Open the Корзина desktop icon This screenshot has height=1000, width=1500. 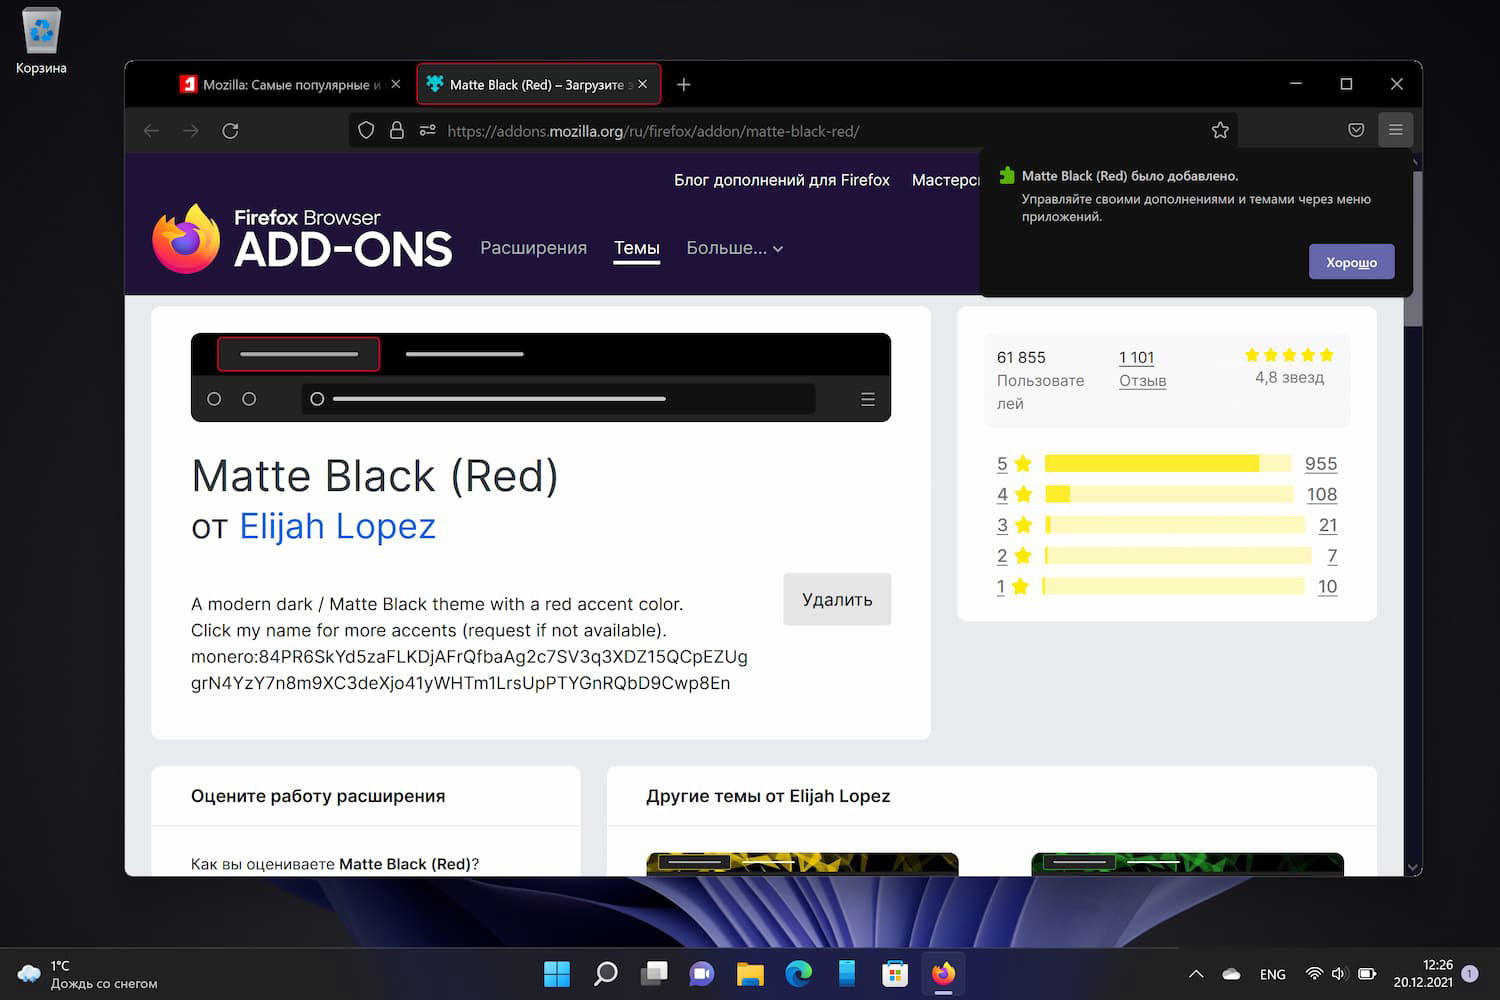pos(41,42)
